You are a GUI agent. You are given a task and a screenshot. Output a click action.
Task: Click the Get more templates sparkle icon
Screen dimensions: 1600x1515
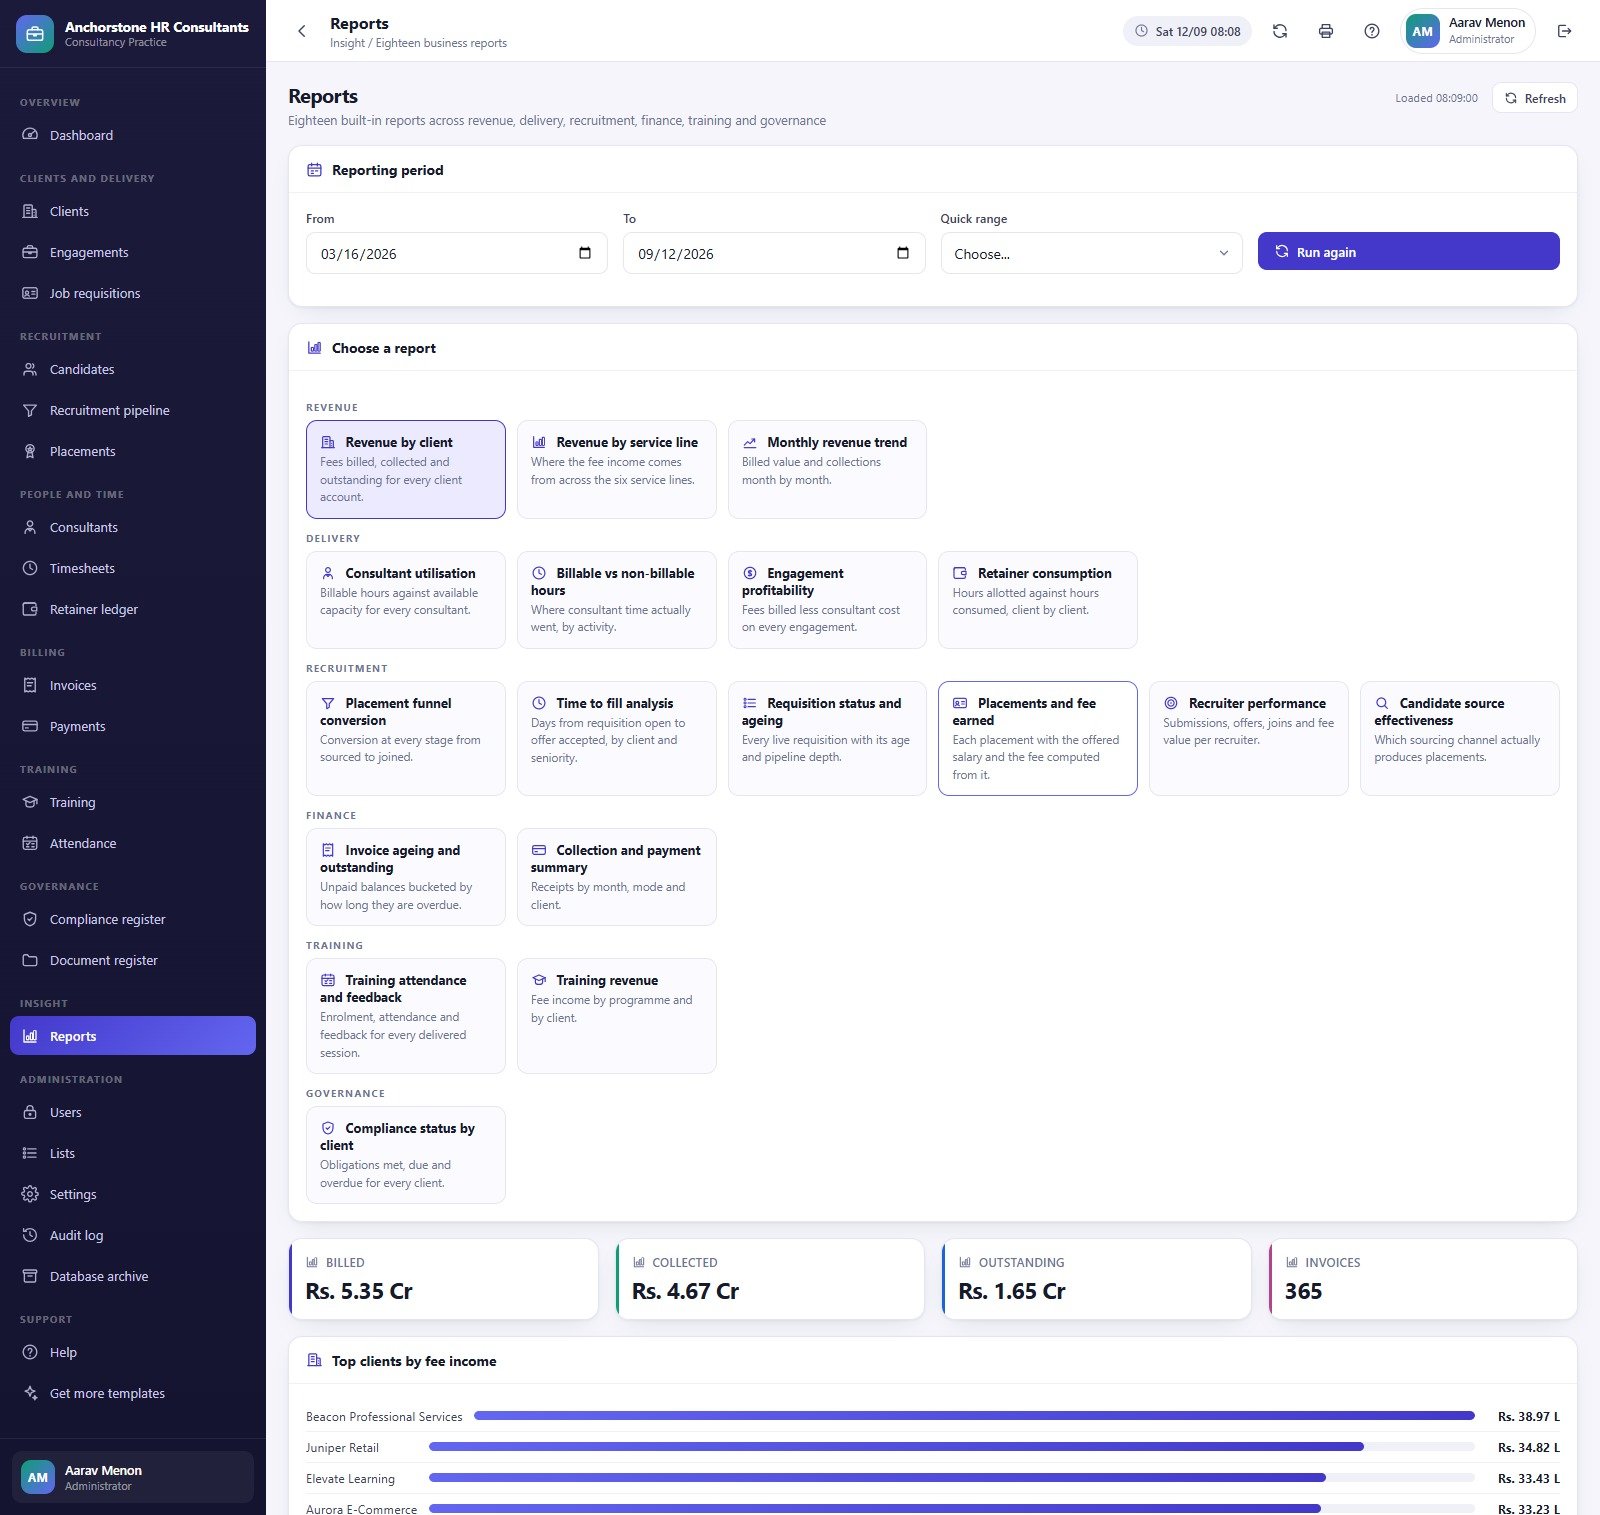(x=30, y=1393)
